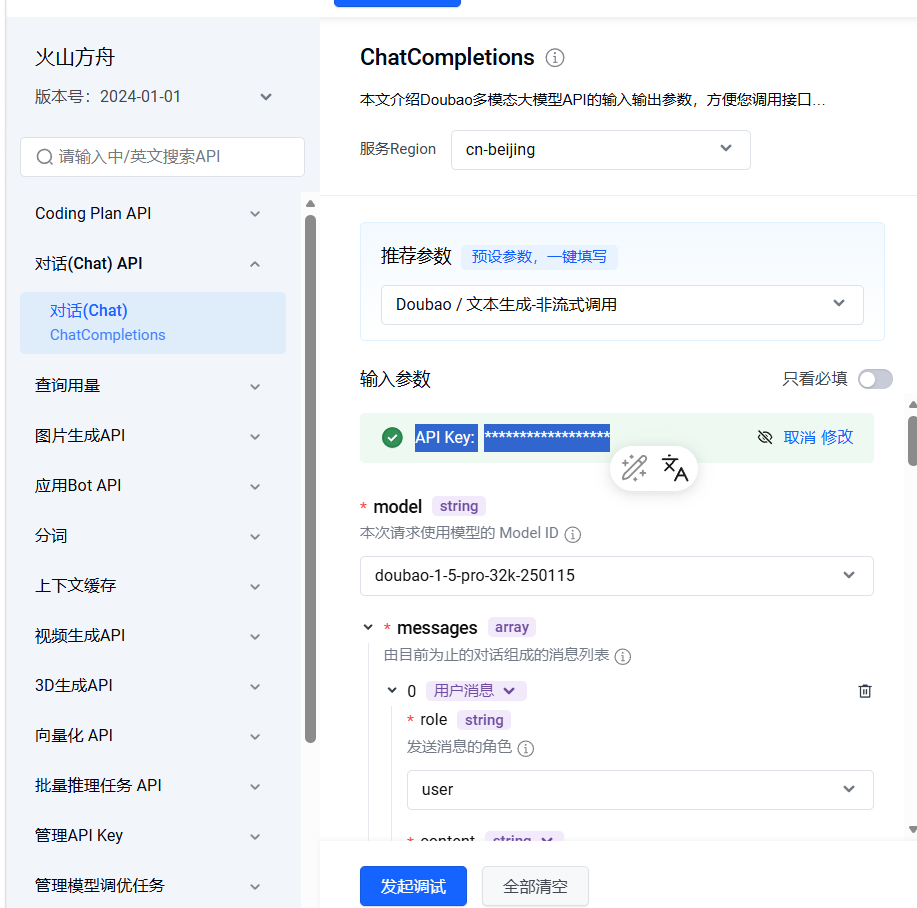Click the 修改 link for API Key

837,437
